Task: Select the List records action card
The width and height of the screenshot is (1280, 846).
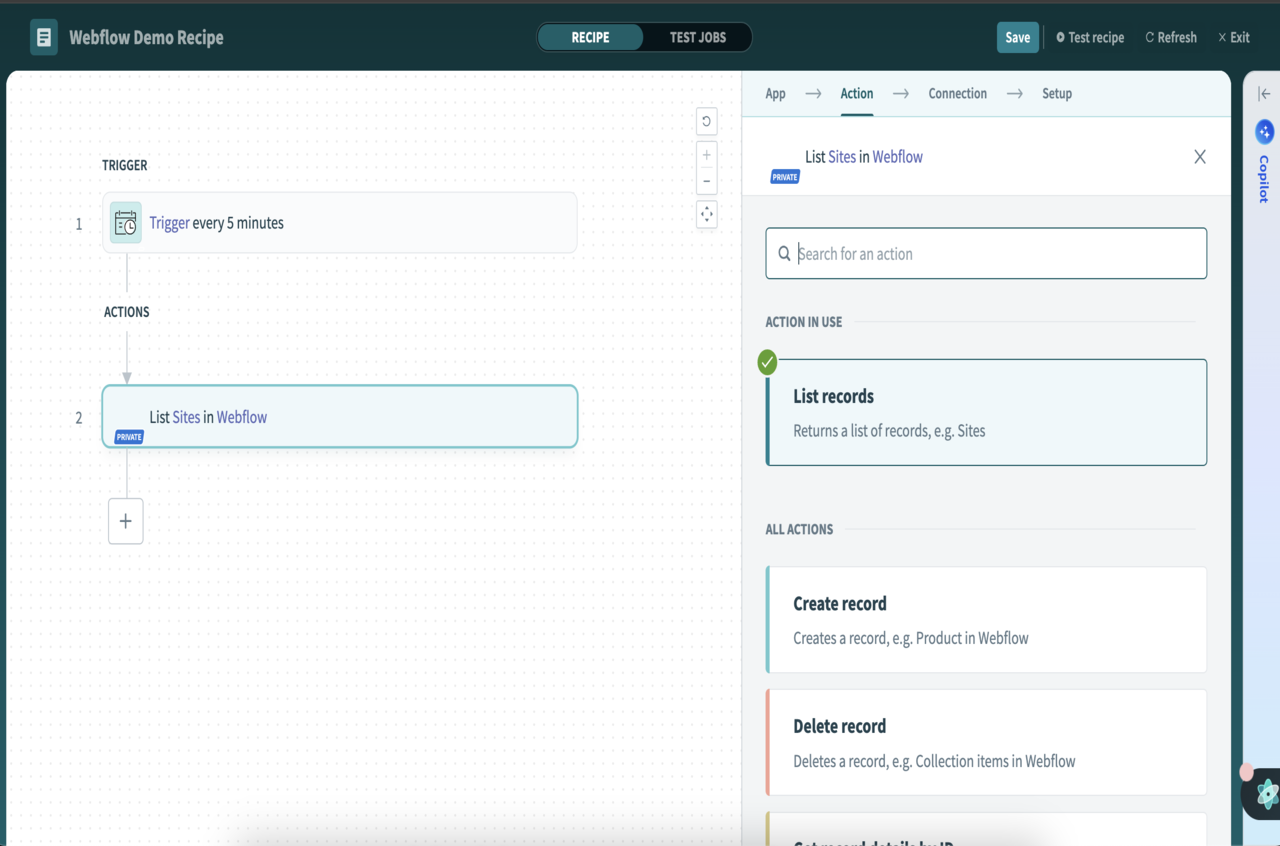Action: click(x=986, y=413)
